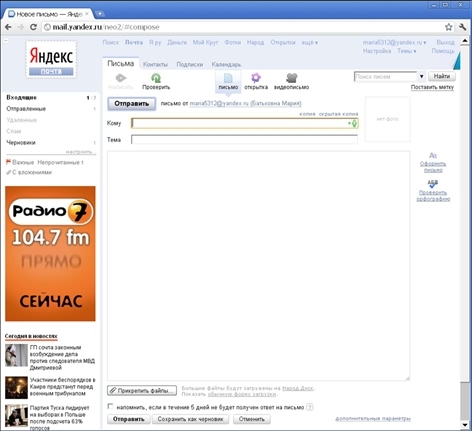This screenshot has height=431, width=472.
Task: Click the Проверить refresh mail icon
Action: [x=156, y=78]
